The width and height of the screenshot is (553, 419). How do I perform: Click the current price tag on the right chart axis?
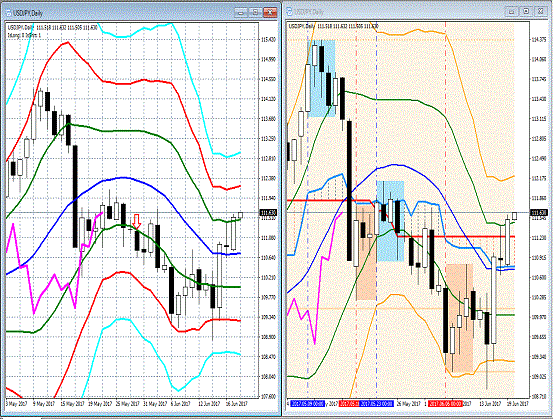[x=539, y=213]
